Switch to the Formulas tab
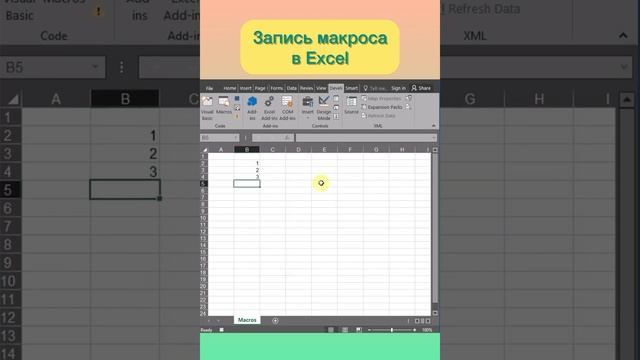Screen dimensions: 640x360 tap(276, 88)
